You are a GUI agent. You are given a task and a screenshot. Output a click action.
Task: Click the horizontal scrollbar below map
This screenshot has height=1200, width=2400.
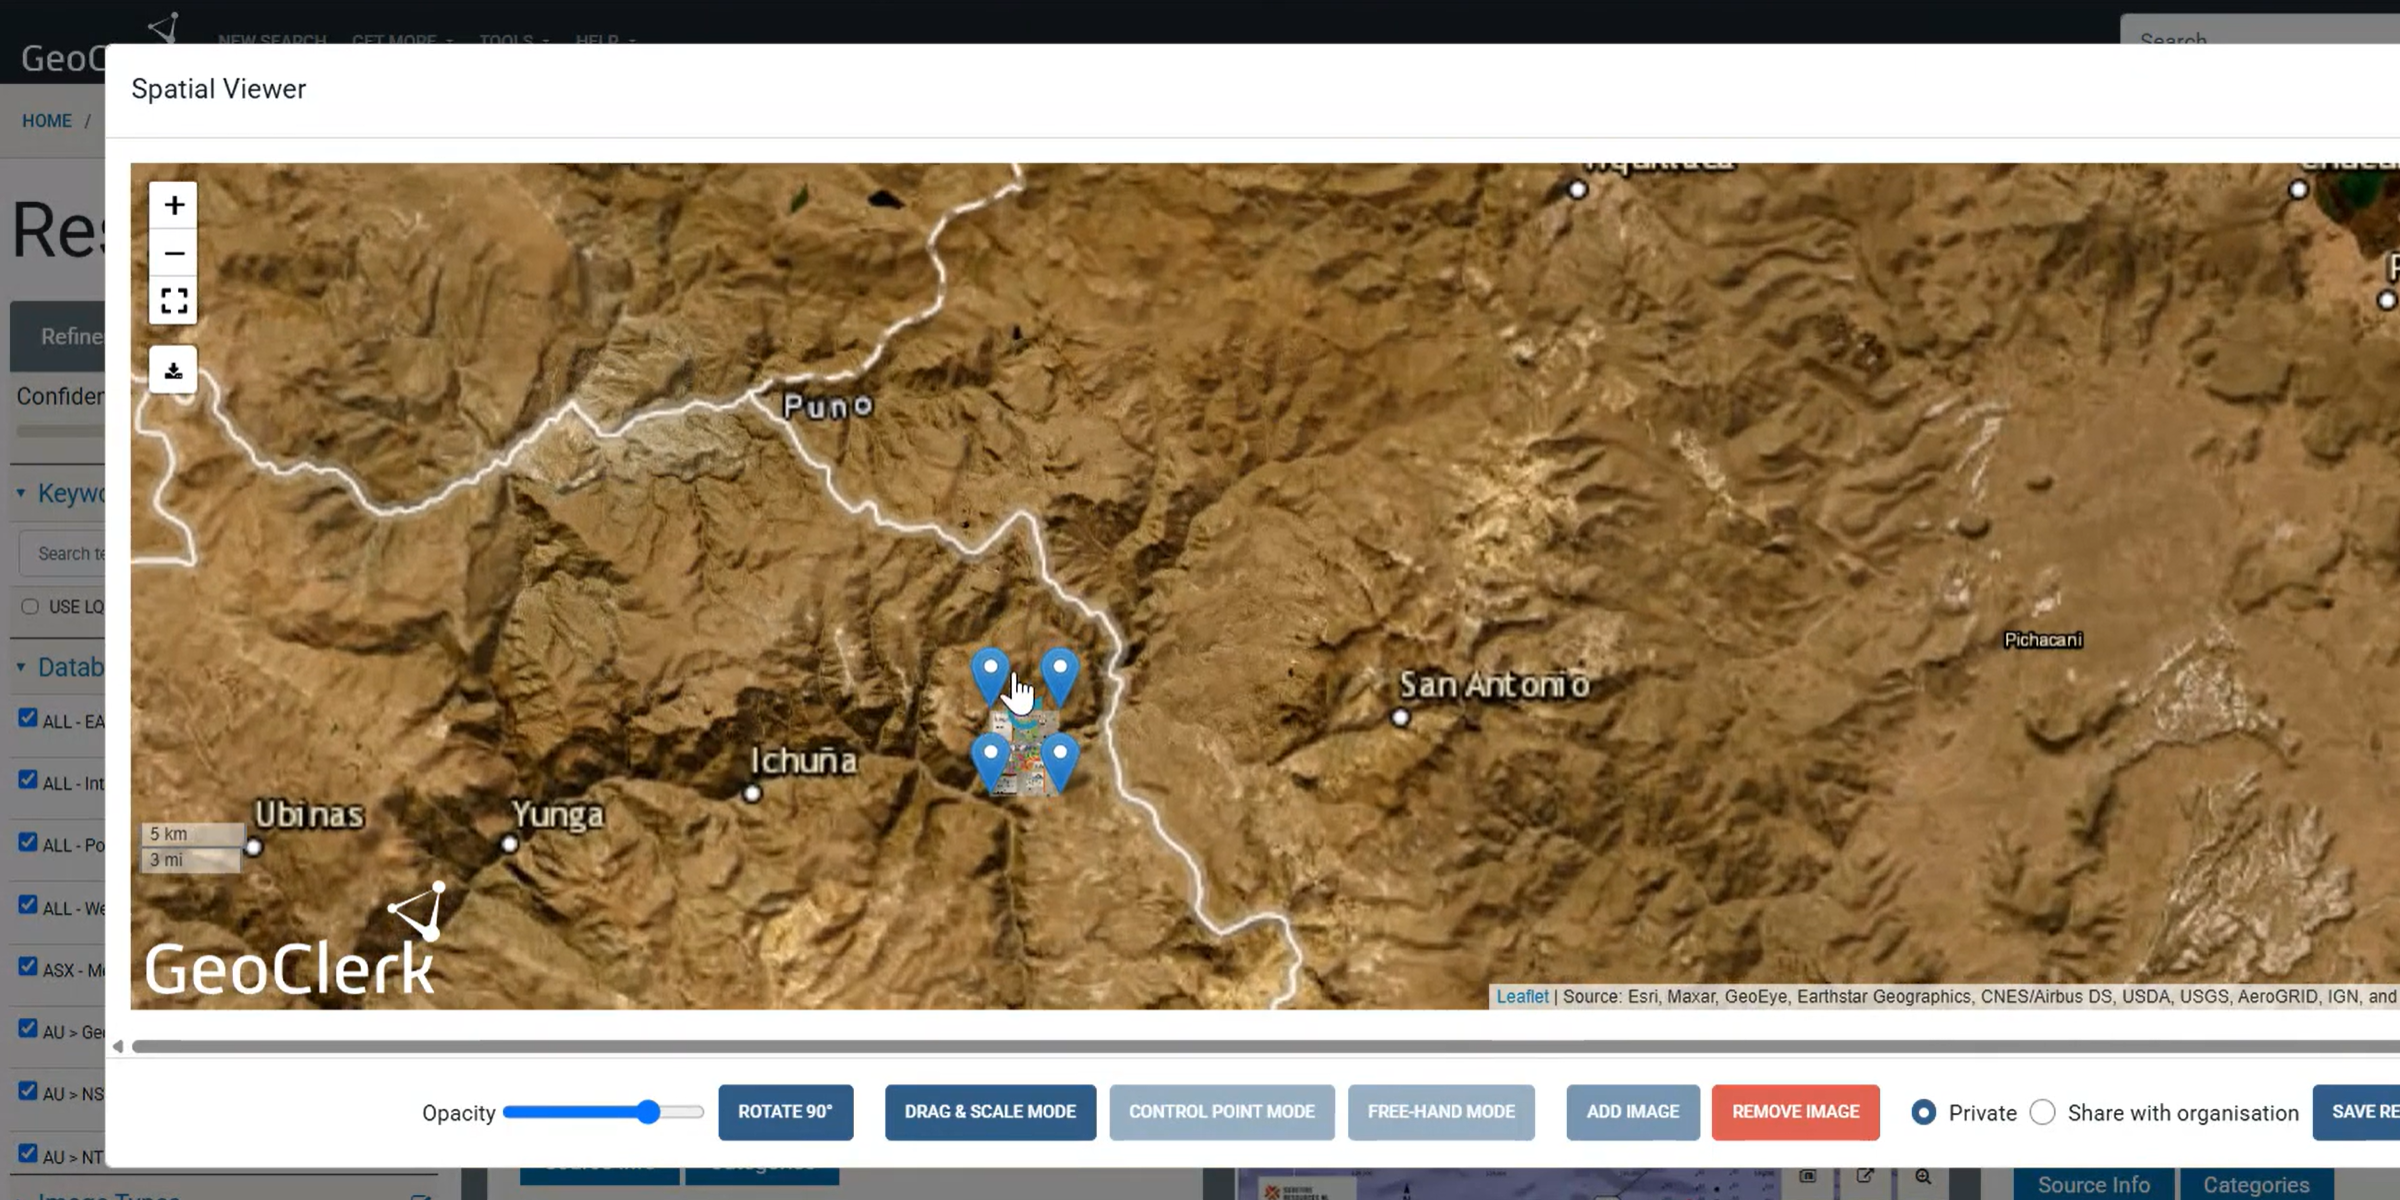pyautogui.click(x=1265, y=1046)
